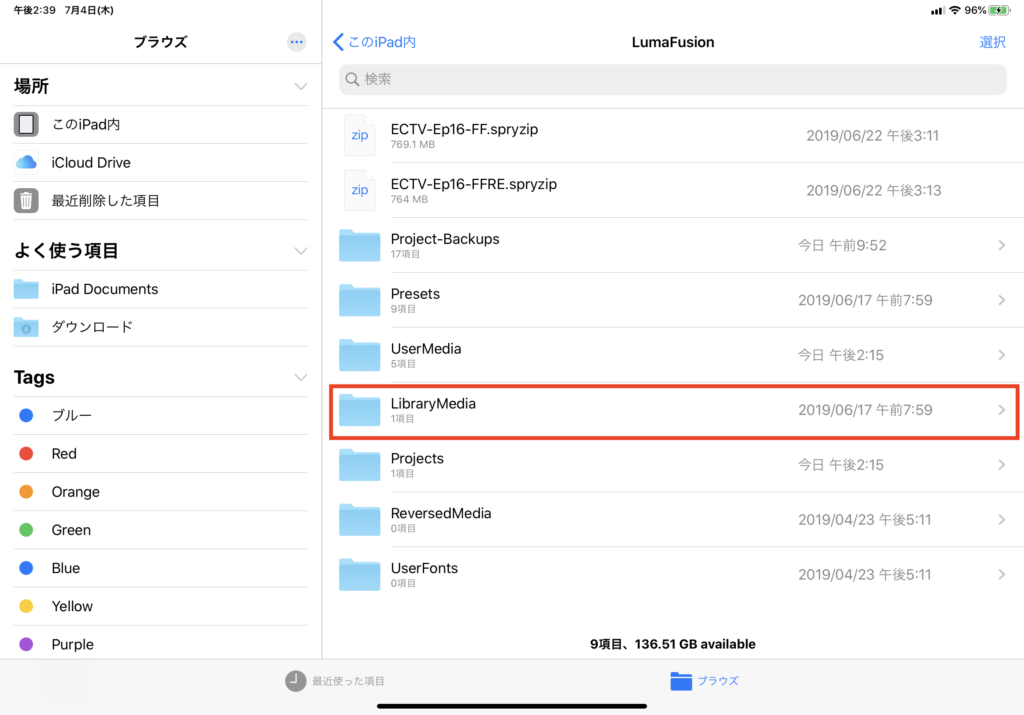Click the UserMedia folder icon
Viewport: 1024px width, 715px height.
pyautogui.click(x=359, y=355)
